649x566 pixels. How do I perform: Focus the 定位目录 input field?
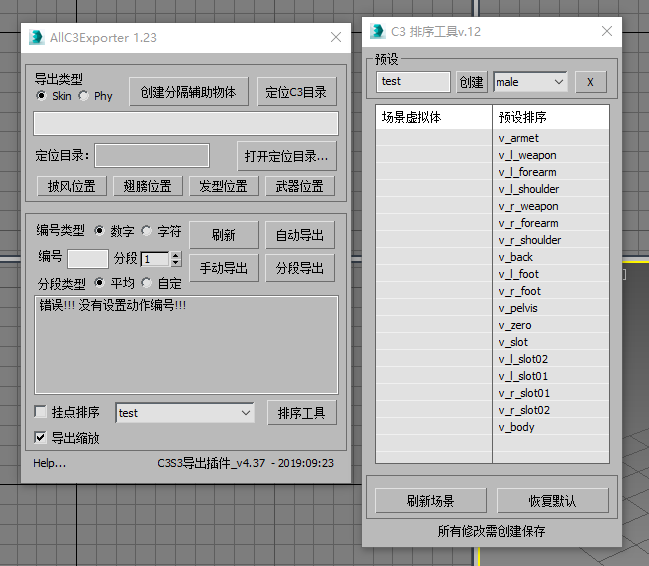(152, 155)
